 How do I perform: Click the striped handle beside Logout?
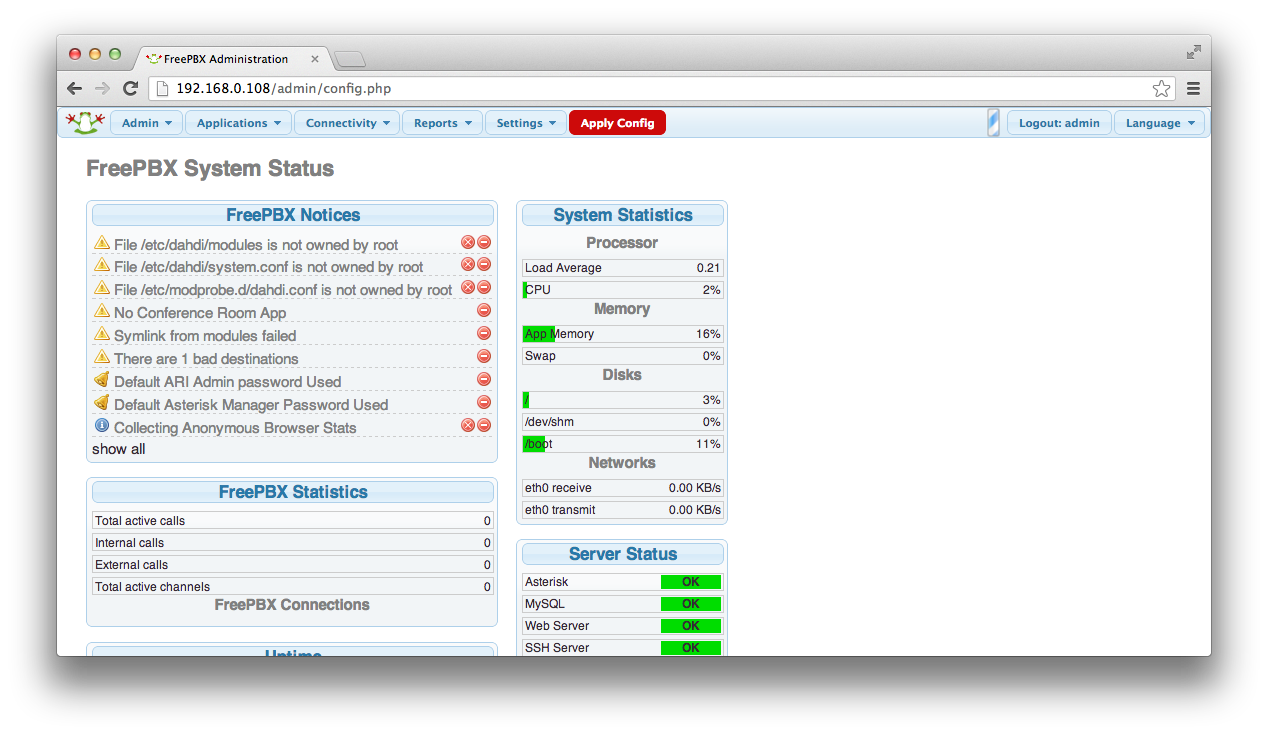(993, 123)
